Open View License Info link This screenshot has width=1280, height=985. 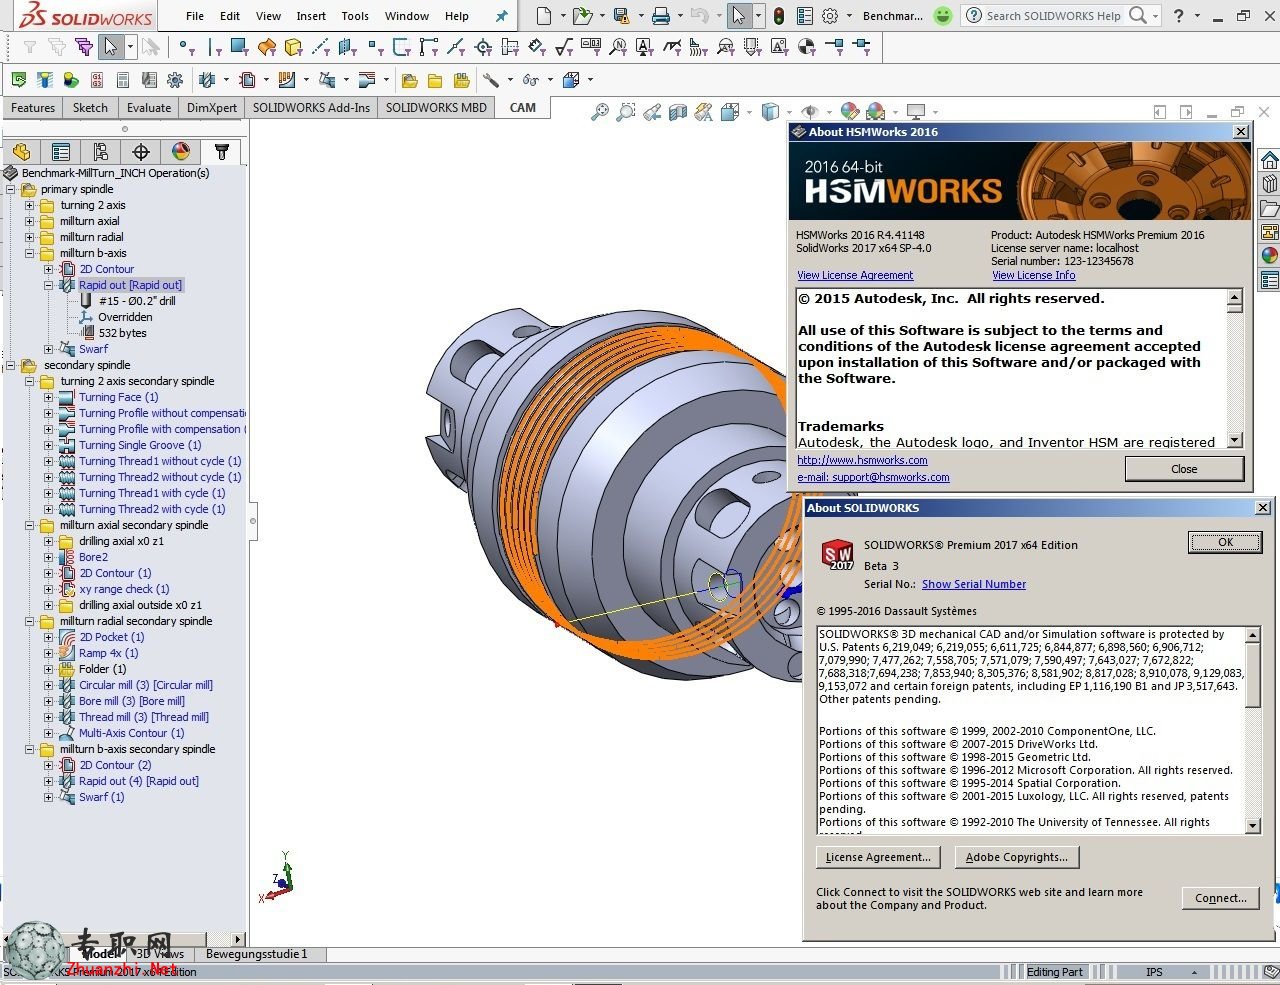[x=1034, y=275]
